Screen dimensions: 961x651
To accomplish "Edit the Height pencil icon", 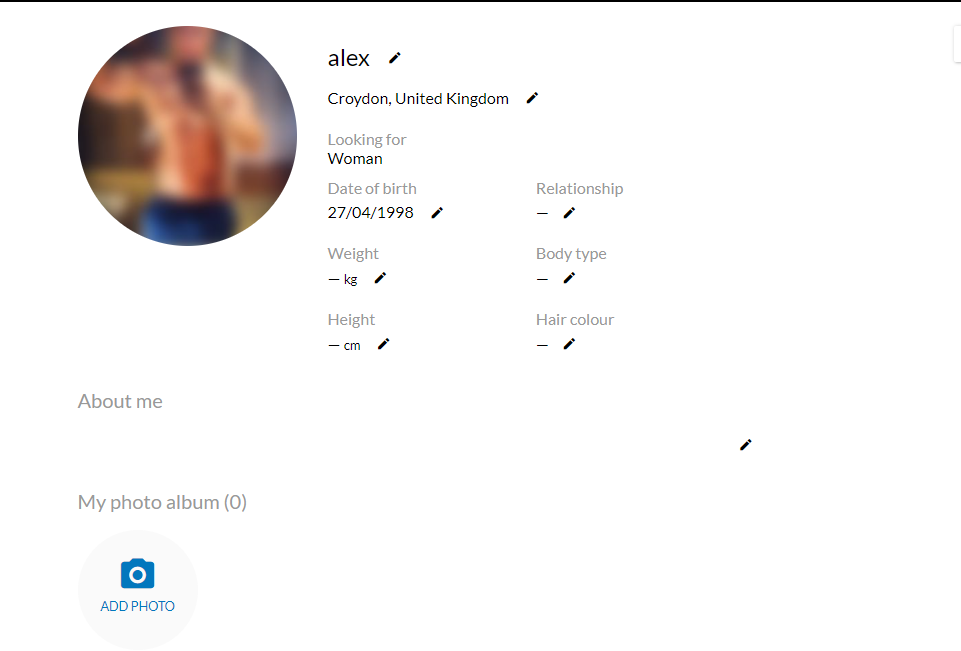I will click(x=383, y=344).
